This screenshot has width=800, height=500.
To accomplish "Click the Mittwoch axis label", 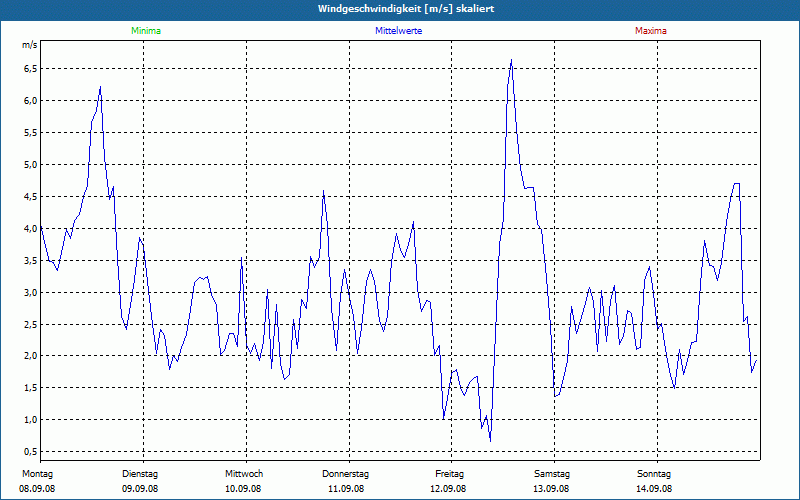I will [244, 474].
